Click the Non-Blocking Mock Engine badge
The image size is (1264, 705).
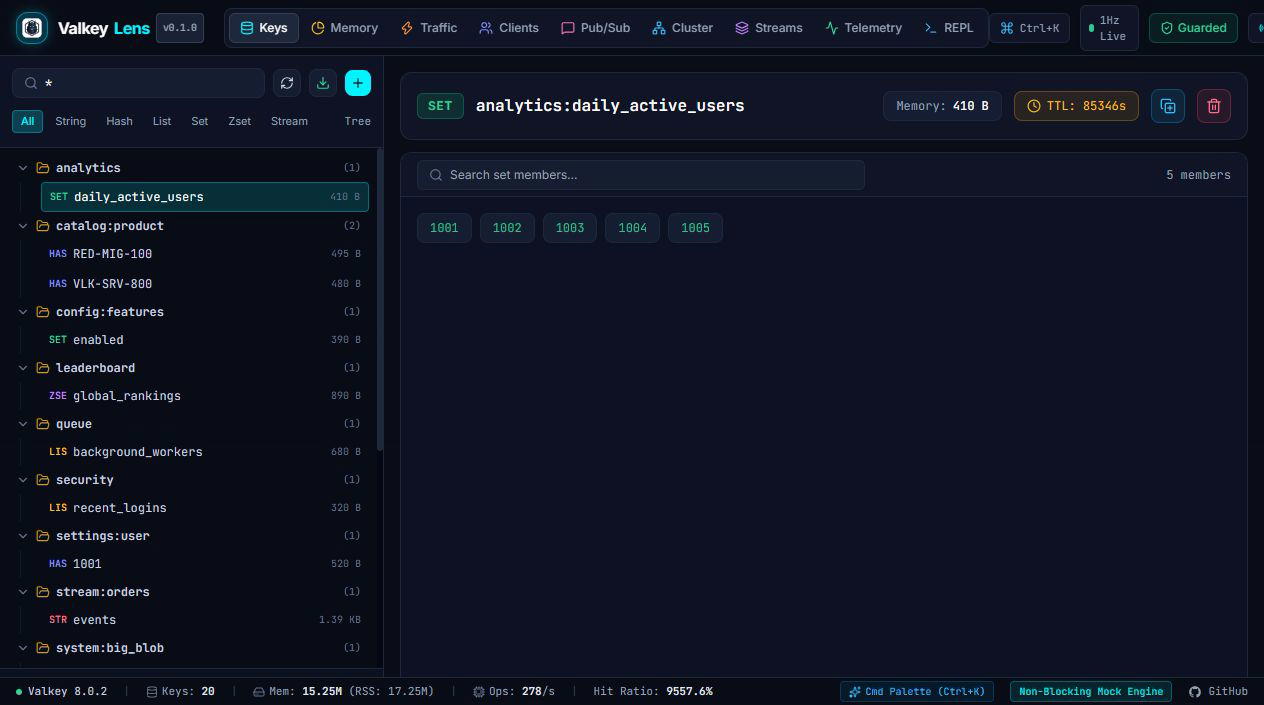(1091, 691)
